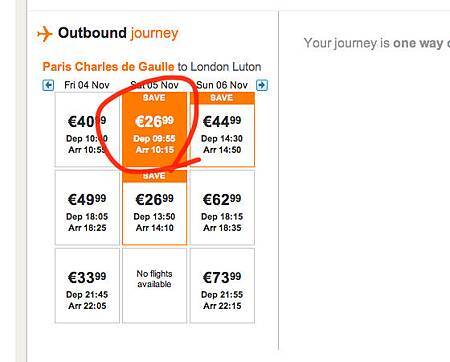Viewport: 450px width, 362px height.
Task: Click the Outbound journey heading
Action: [118, 33]
